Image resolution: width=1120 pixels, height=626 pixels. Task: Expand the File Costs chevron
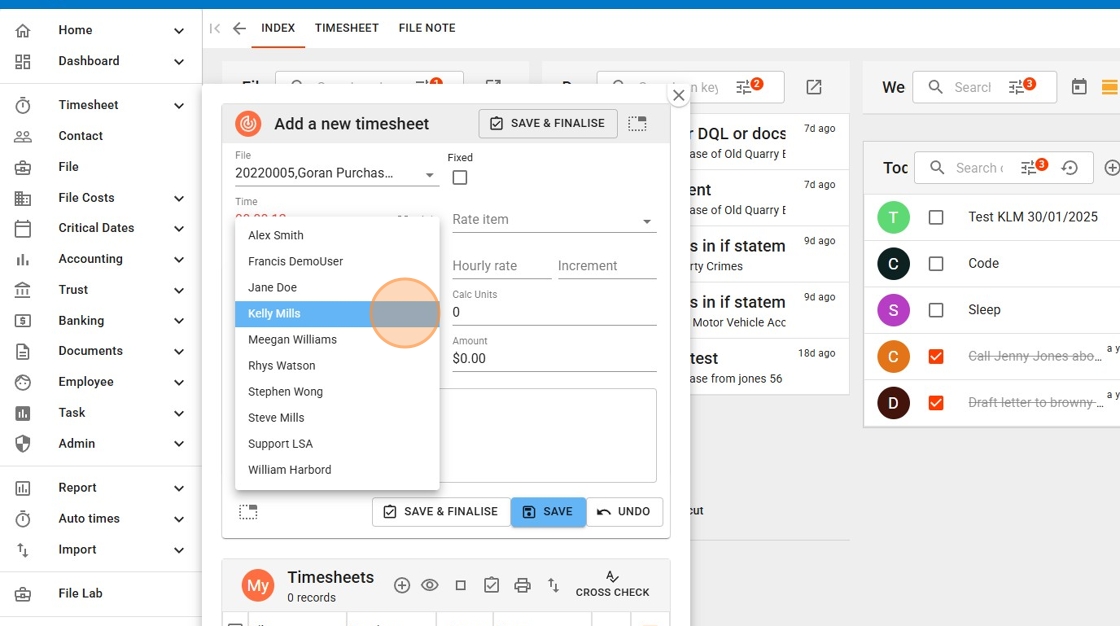(179, 198)
